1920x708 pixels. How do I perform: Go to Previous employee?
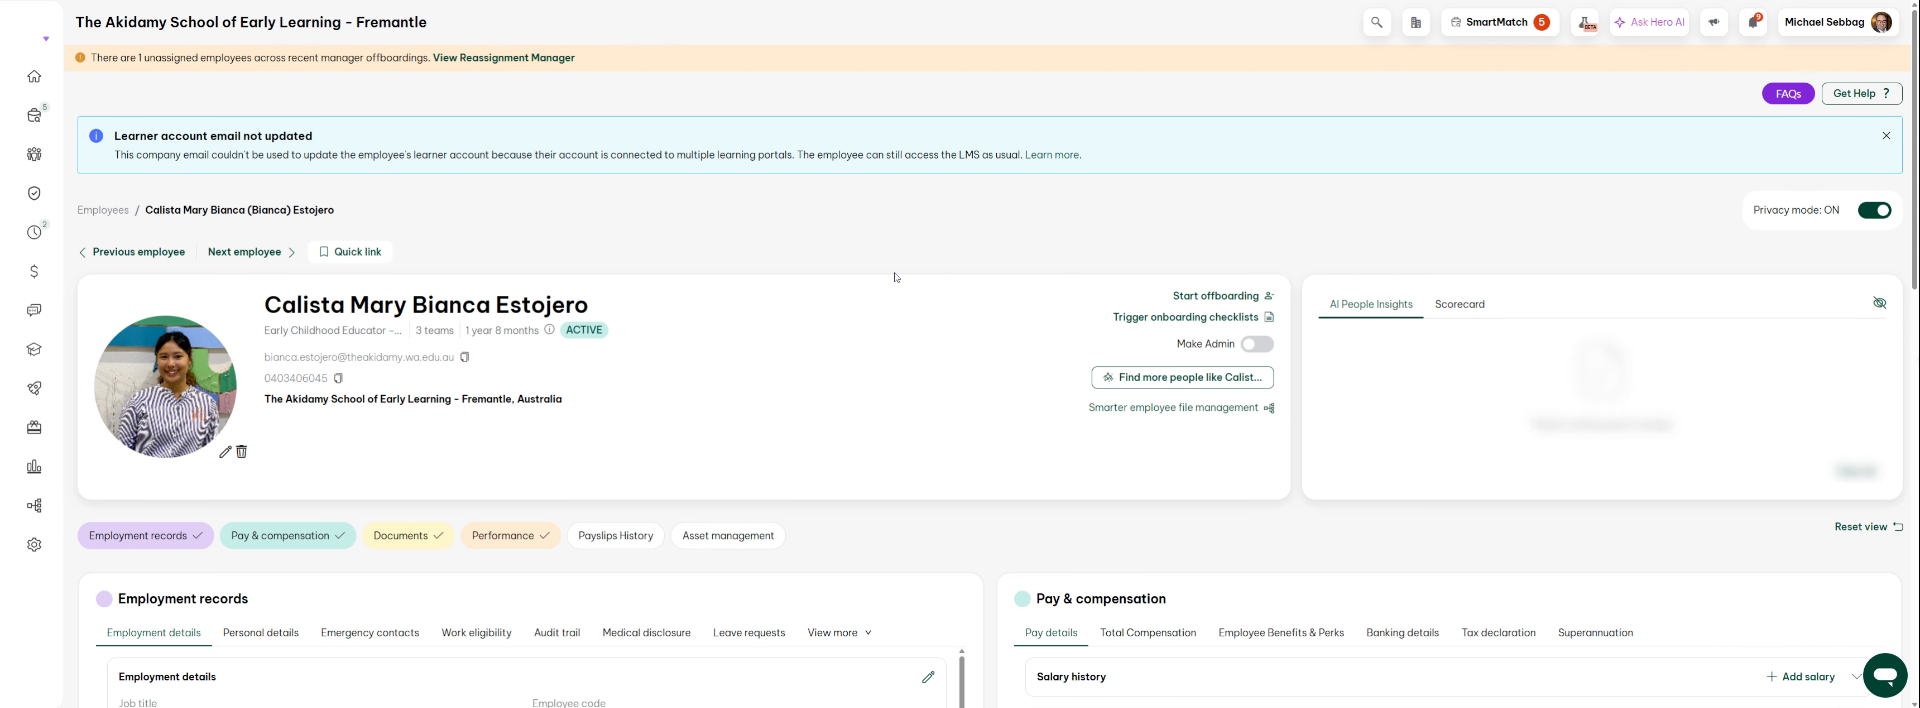[x=132, y=252]
